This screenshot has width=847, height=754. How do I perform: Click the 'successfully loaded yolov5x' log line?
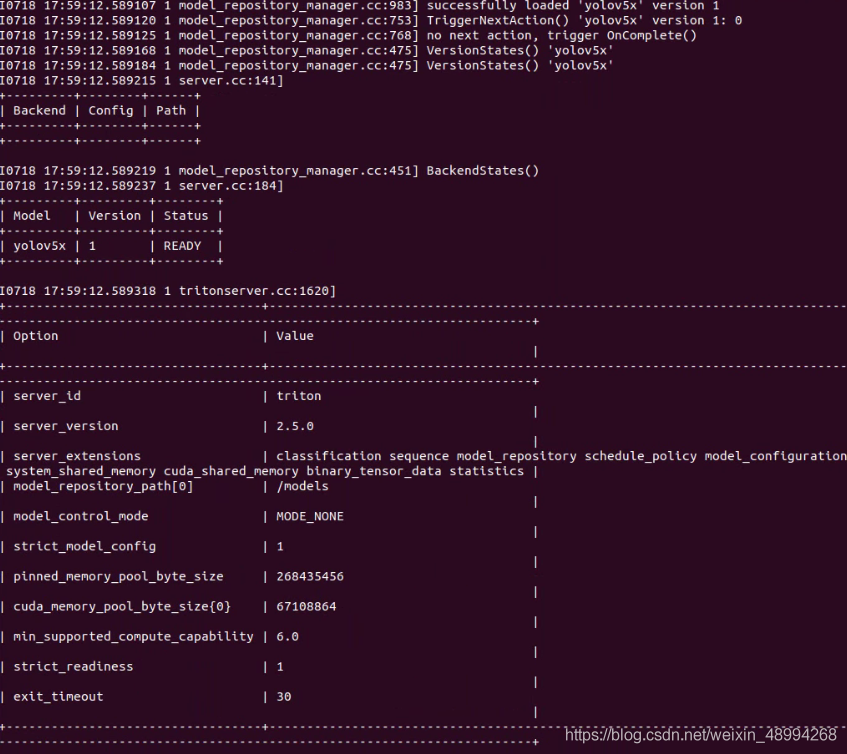click(x=360, y=5)
